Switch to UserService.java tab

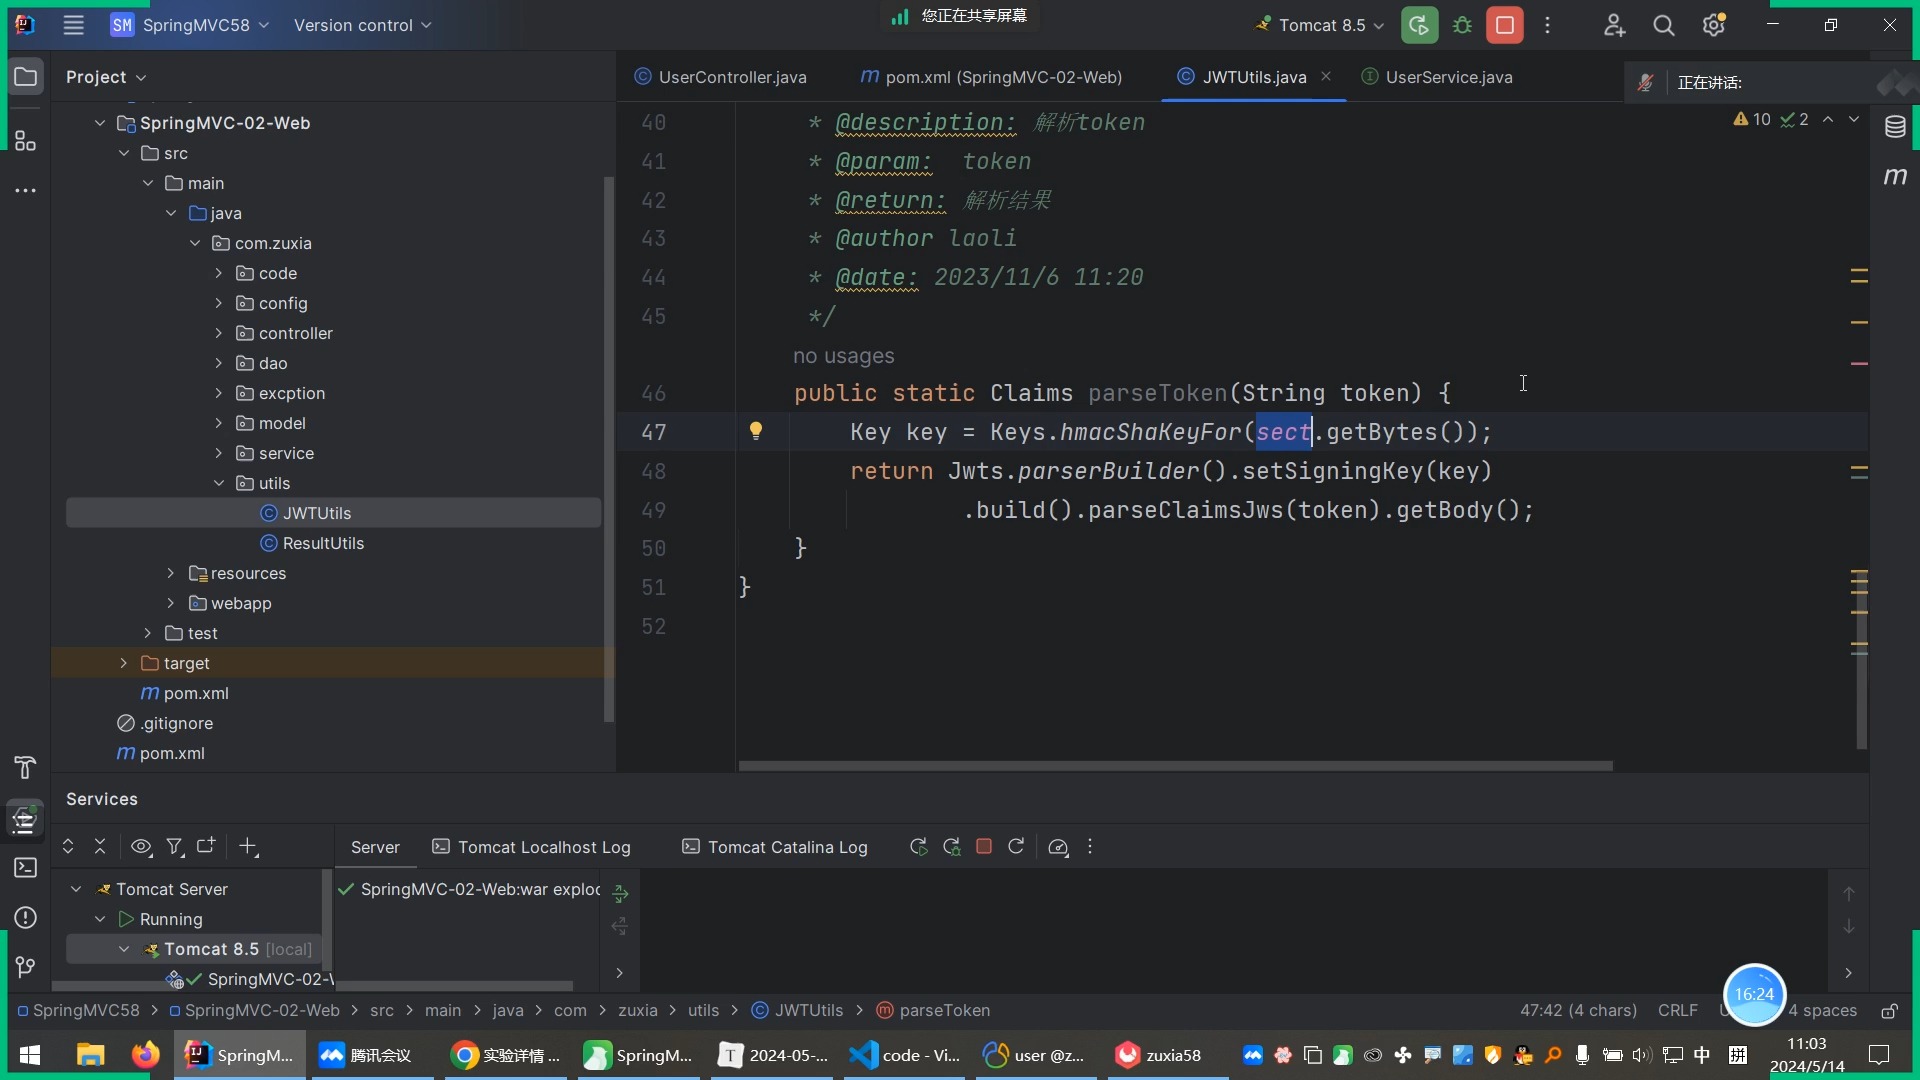[x=1437, y=77]
